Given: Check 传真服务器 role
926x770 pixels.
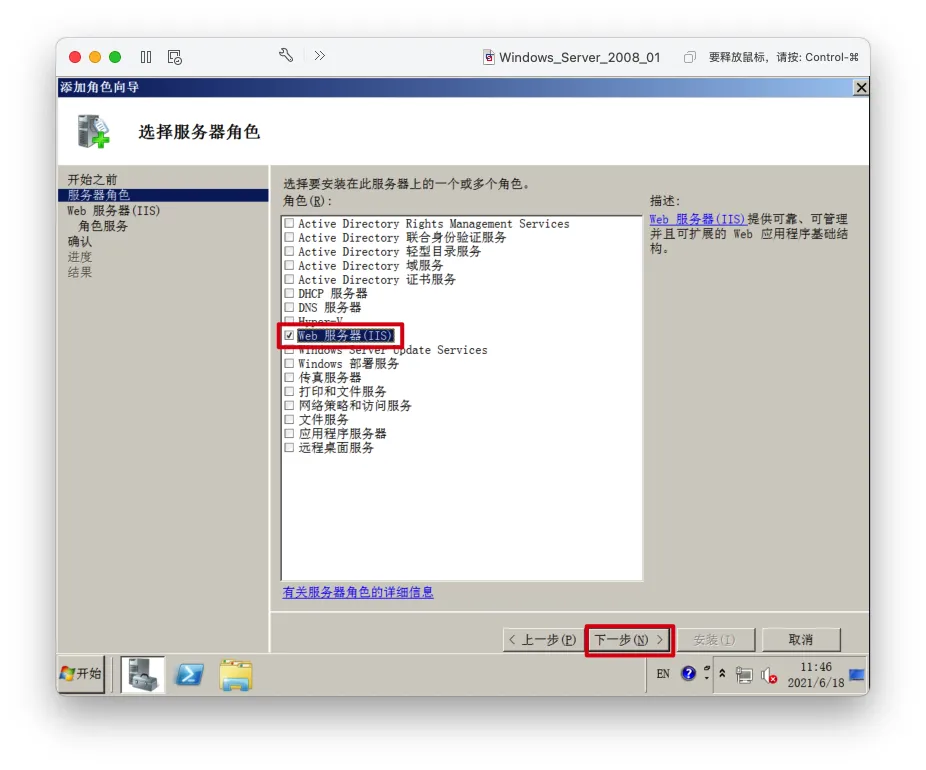Looking at the screenshot, I should pos(289,377).
